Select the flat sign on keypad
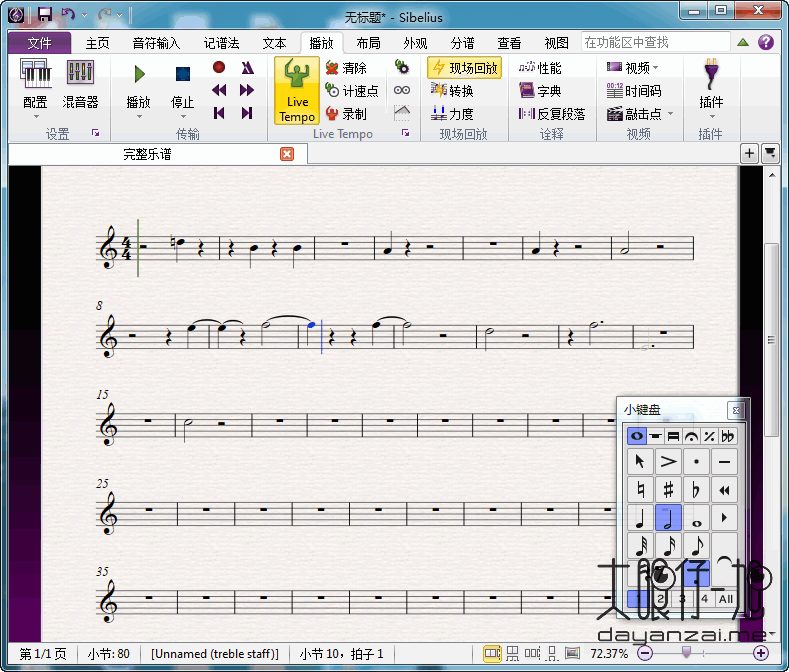This screenshot has width=789, height=672. click(x=696, y=489)
